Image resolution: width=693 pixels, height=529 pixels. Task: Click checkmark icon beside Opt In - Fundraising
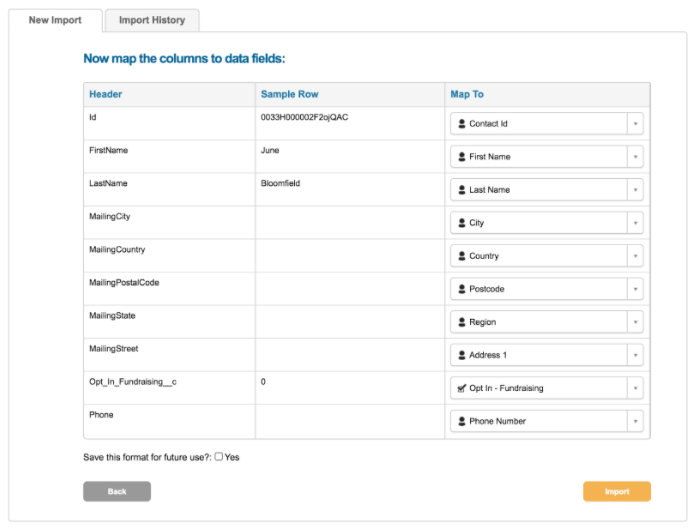[462, 388]
